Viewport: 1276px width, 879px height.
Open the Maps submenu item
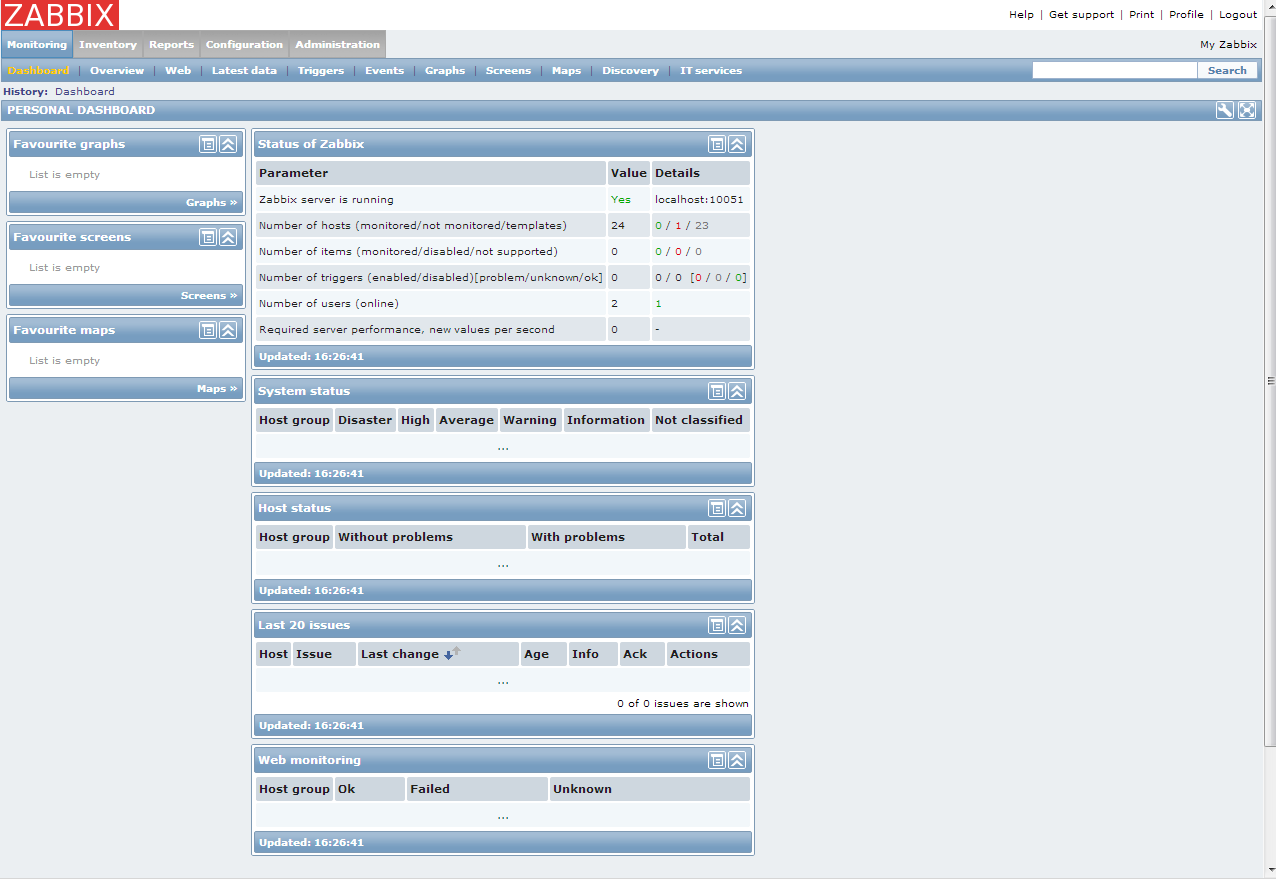pyautogui.click(x=566, y=70)
